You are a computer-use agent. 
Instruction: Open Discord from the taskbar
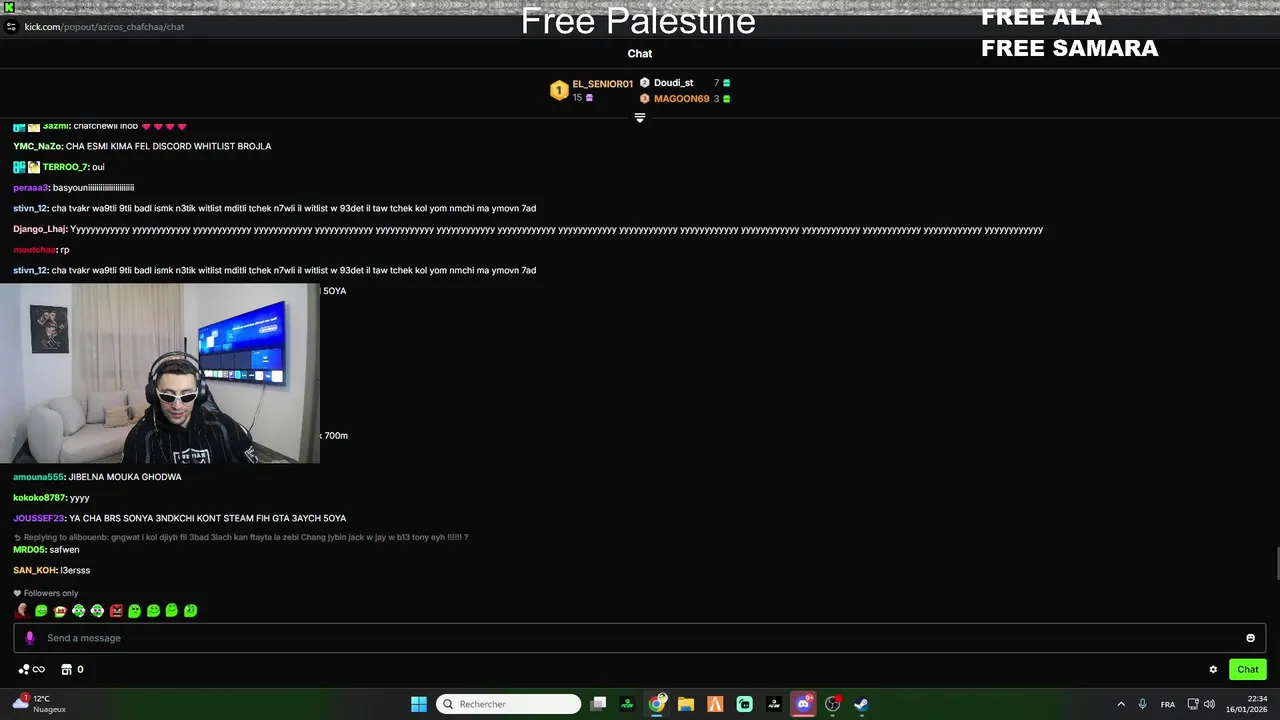[x=803, y=704]
